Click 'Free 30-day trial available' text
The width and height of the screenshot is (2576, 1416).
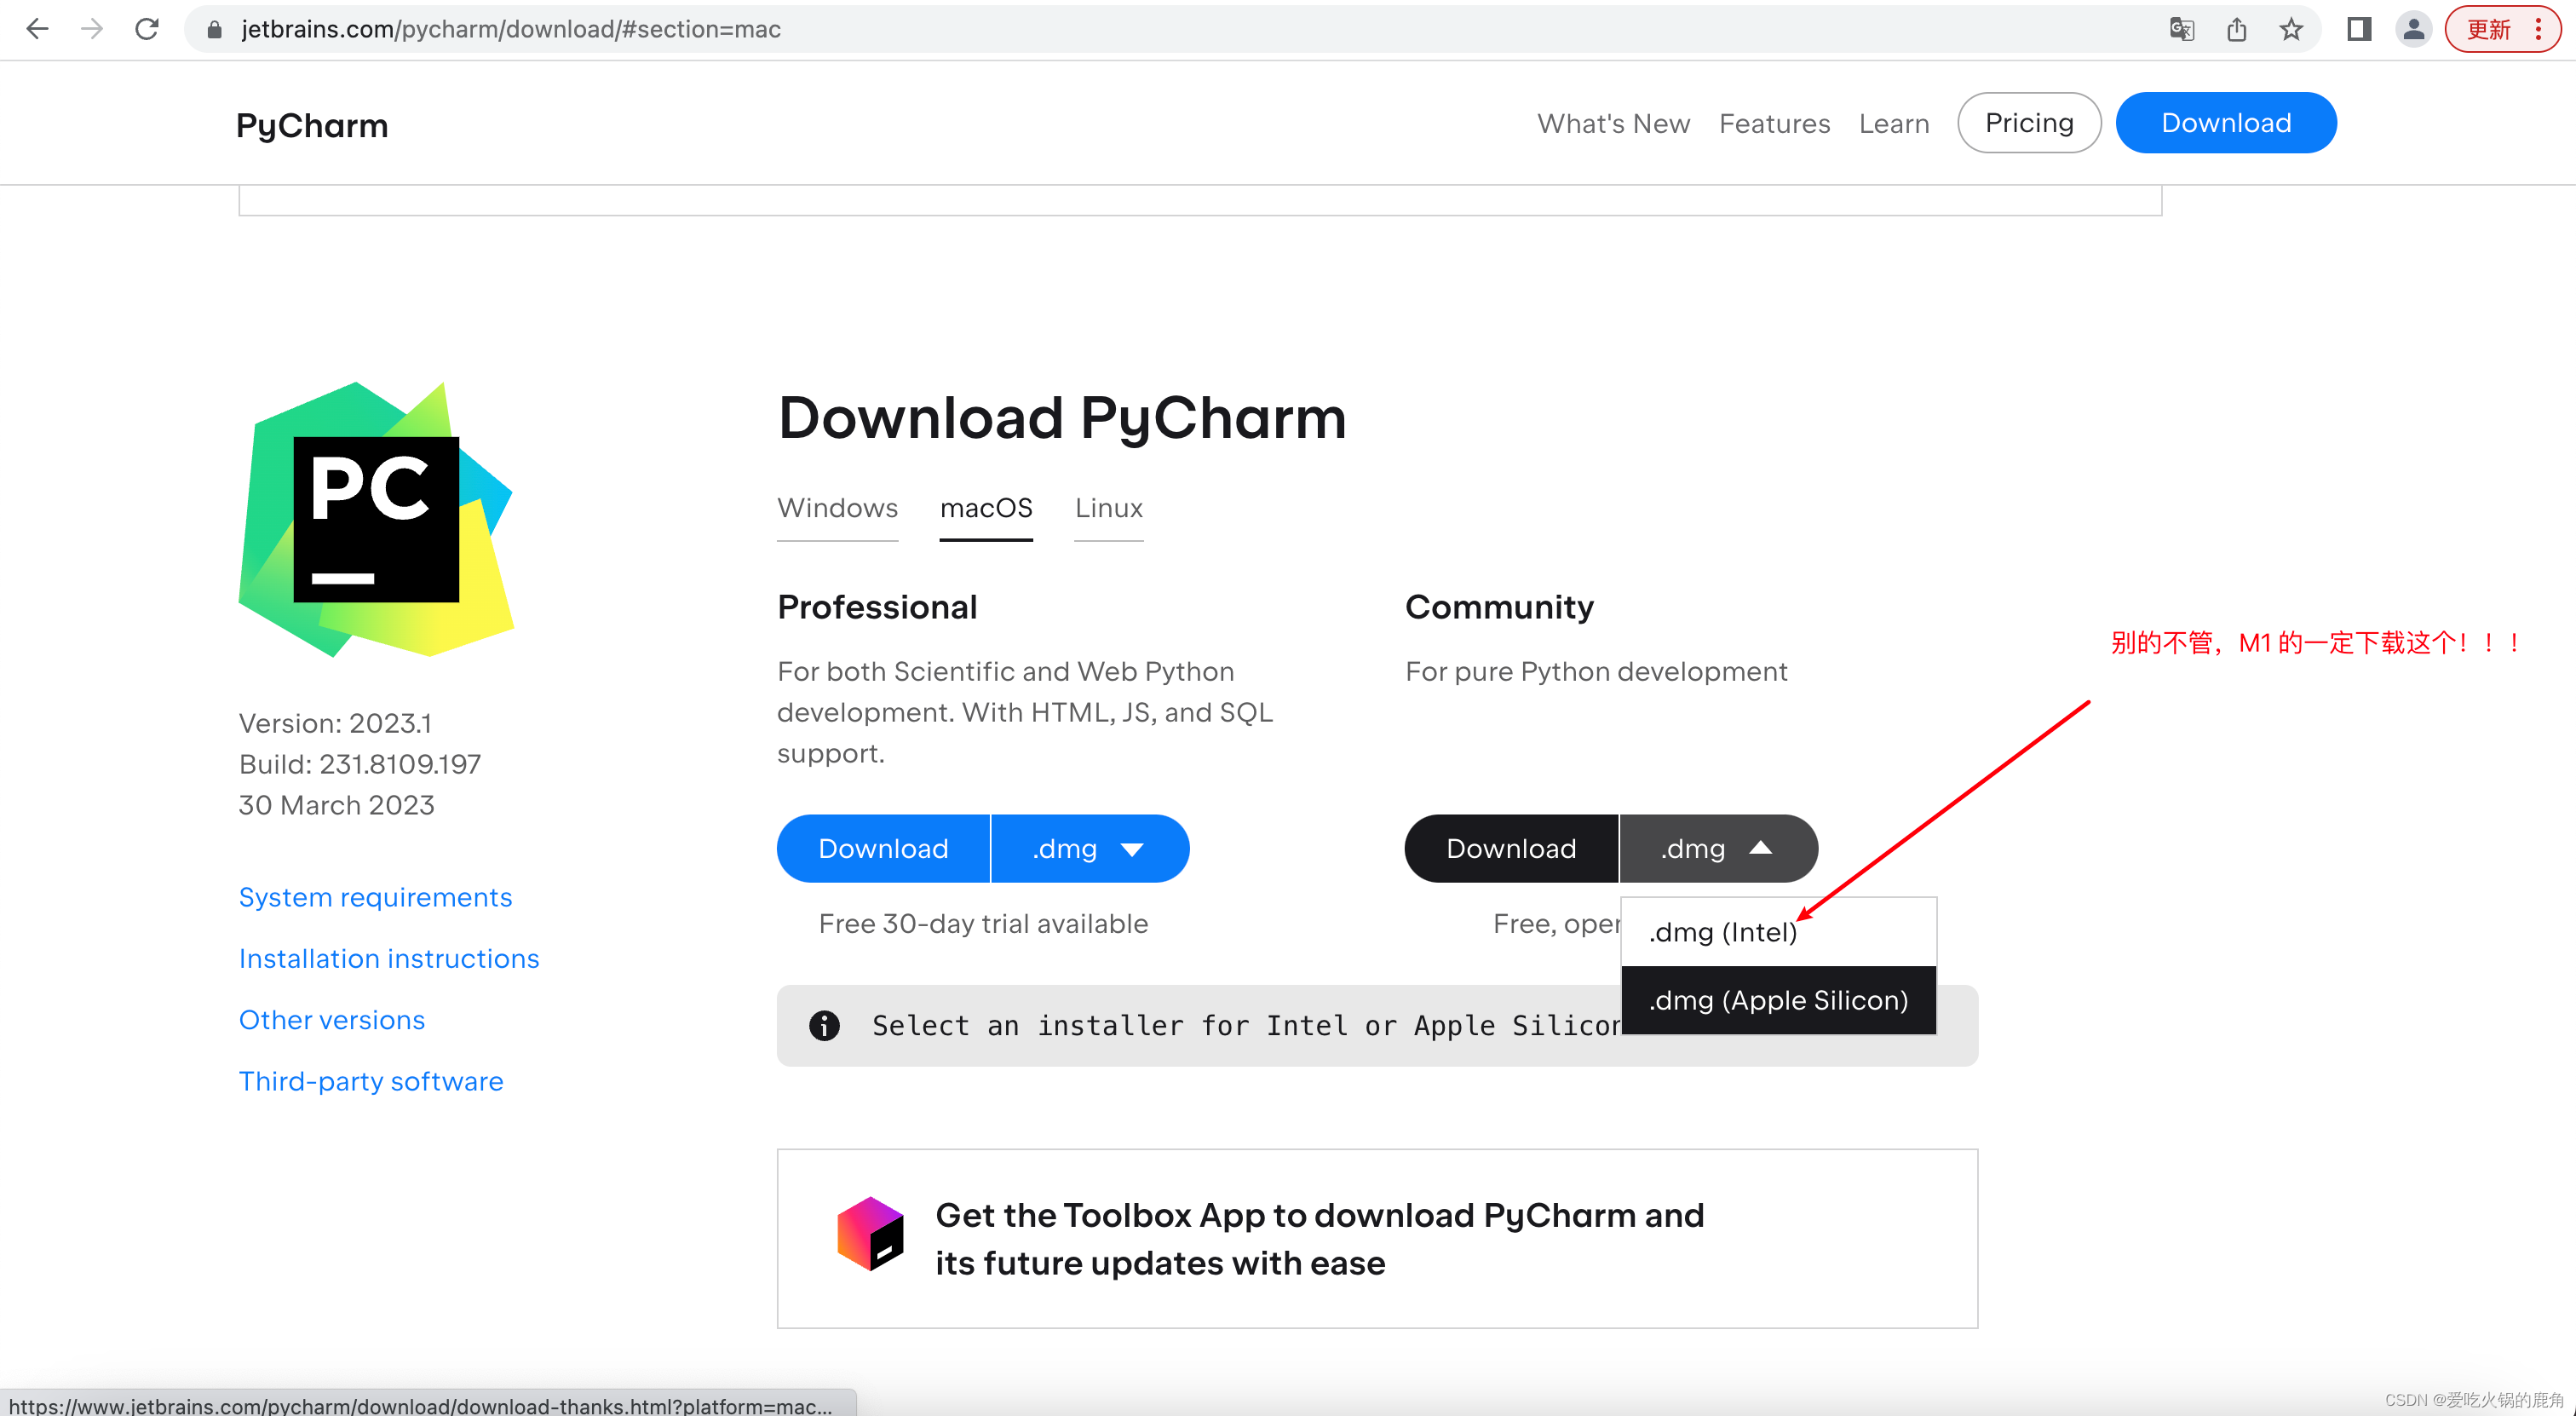(x=983, y=923)
